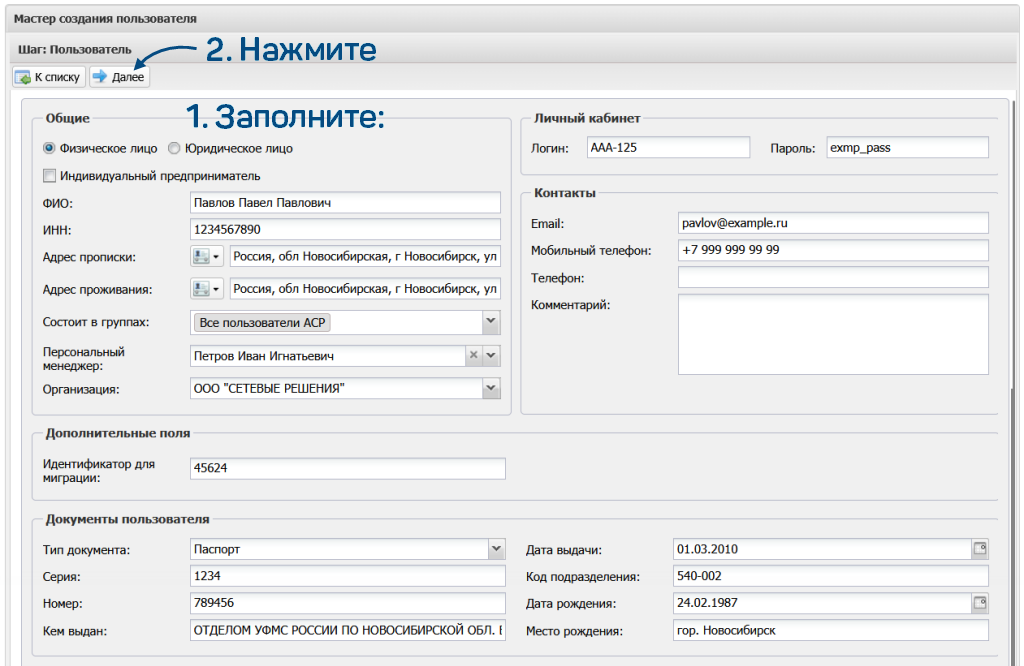
Task: Expand the Организация dropdown
Action: point(490,389)
